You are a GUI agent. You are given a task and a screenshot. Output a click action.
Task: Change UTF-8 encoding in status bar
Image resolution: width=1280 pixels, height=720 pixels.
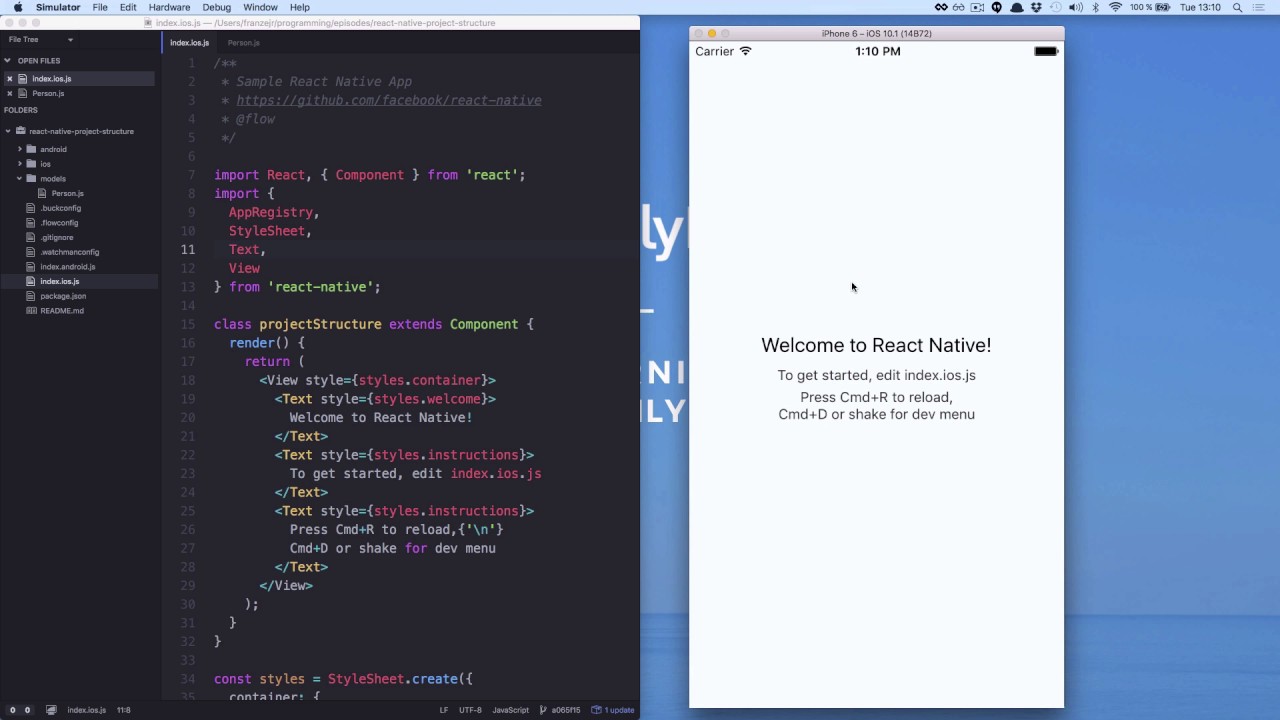470,710
